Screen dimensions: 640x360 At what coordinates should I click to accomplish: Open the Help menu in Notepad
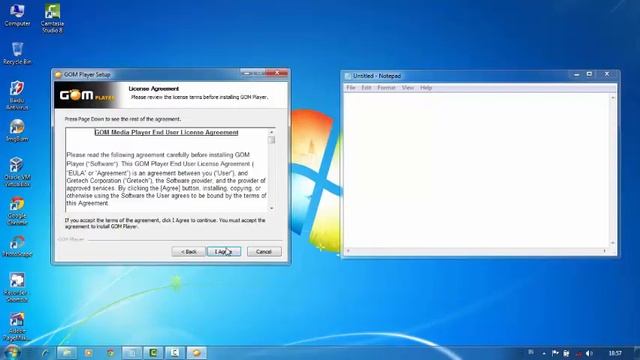coord(426,88)
